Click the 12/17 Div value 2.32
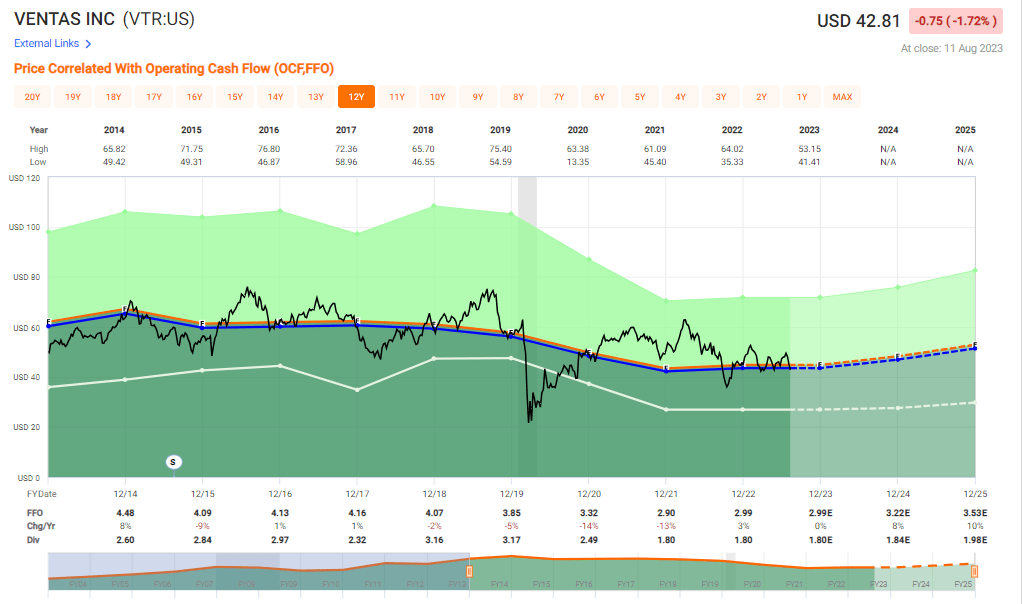 point(358,539)
